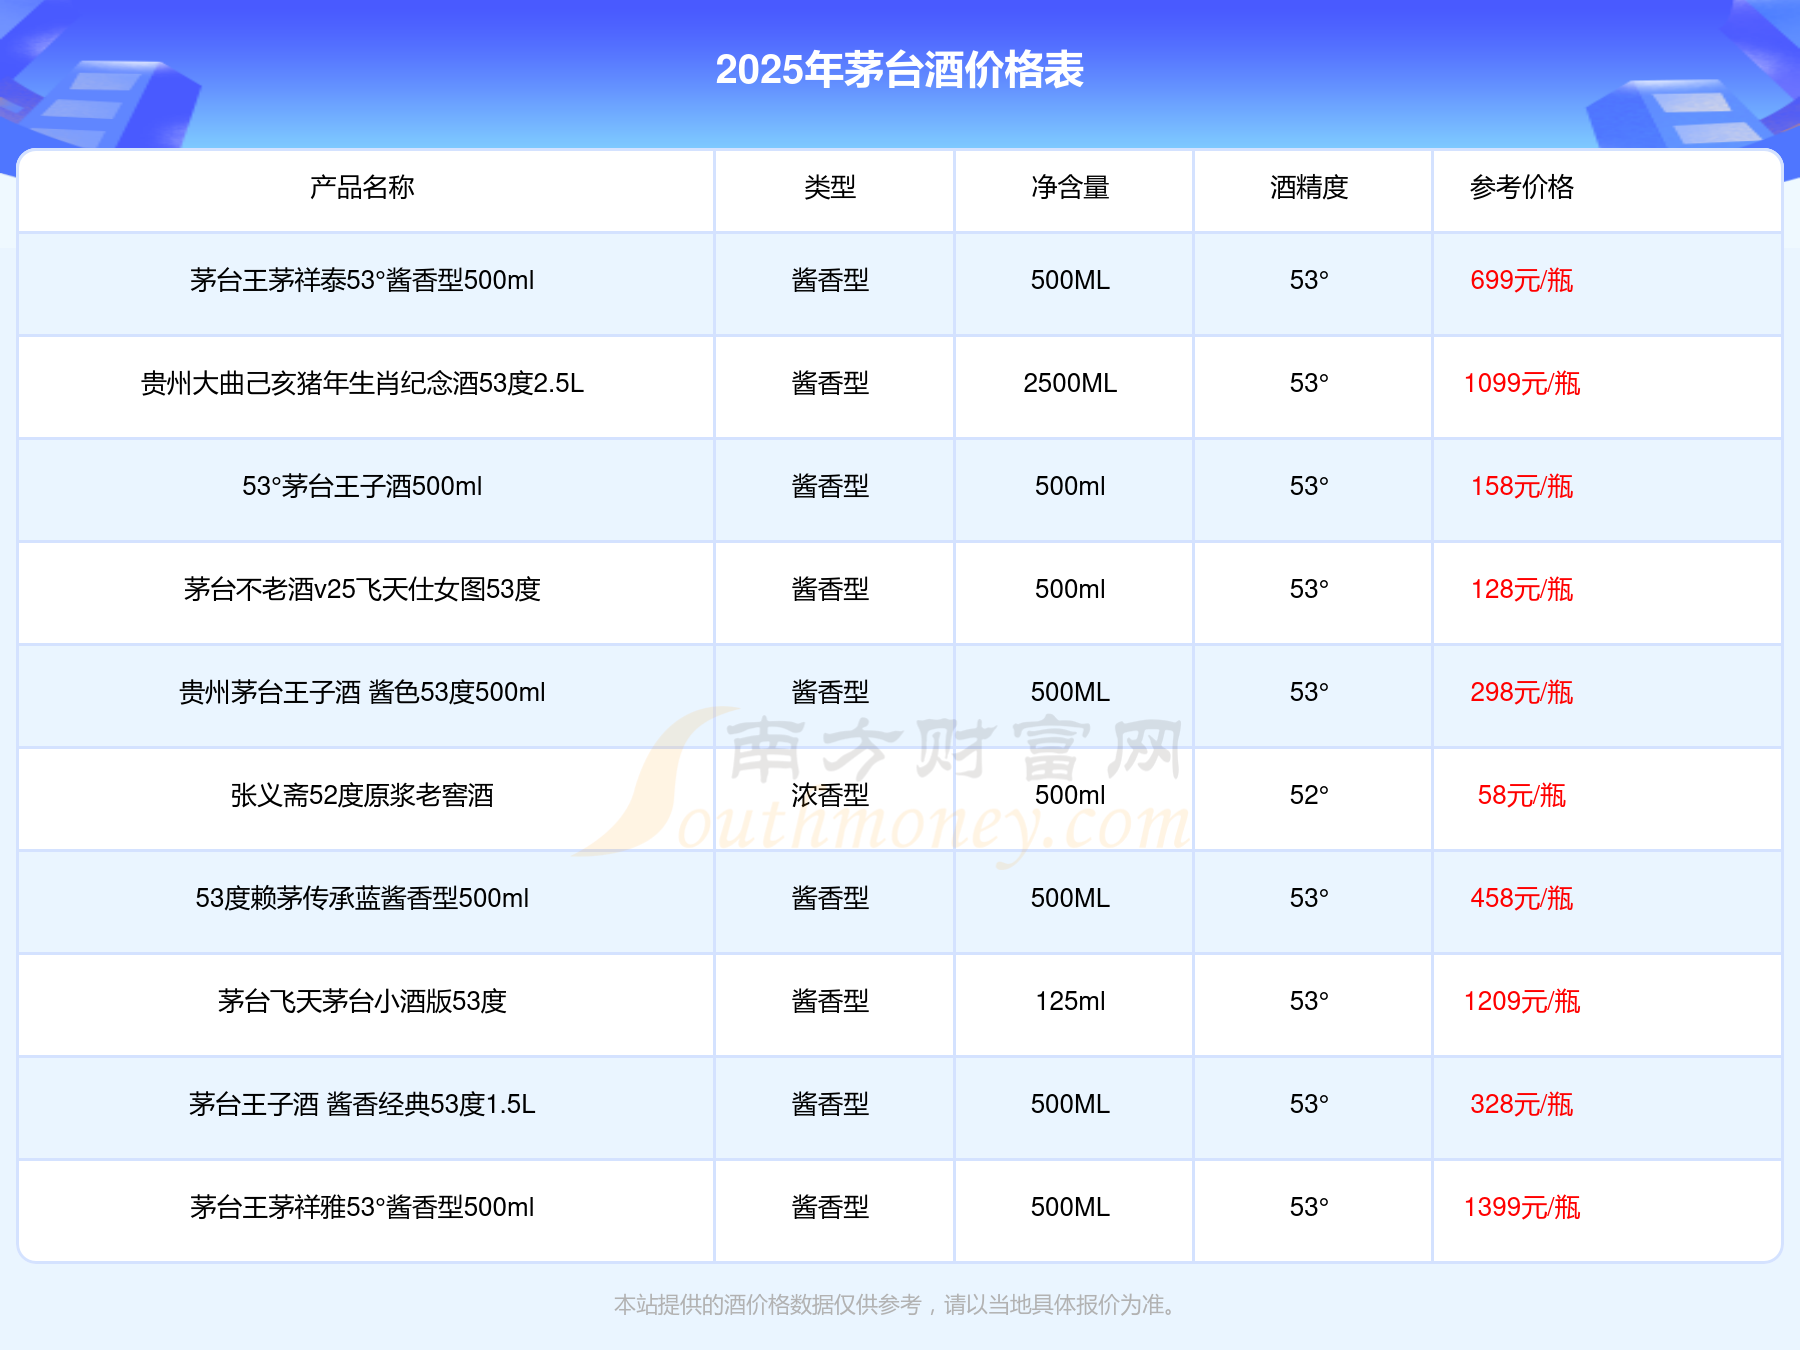Image resolution: width=1800 pixels, height=1350 pixels.
Task: Select product 茅台飞天茅台小酒版53度
Action: pyautogui.click(x=362, y=1001)
